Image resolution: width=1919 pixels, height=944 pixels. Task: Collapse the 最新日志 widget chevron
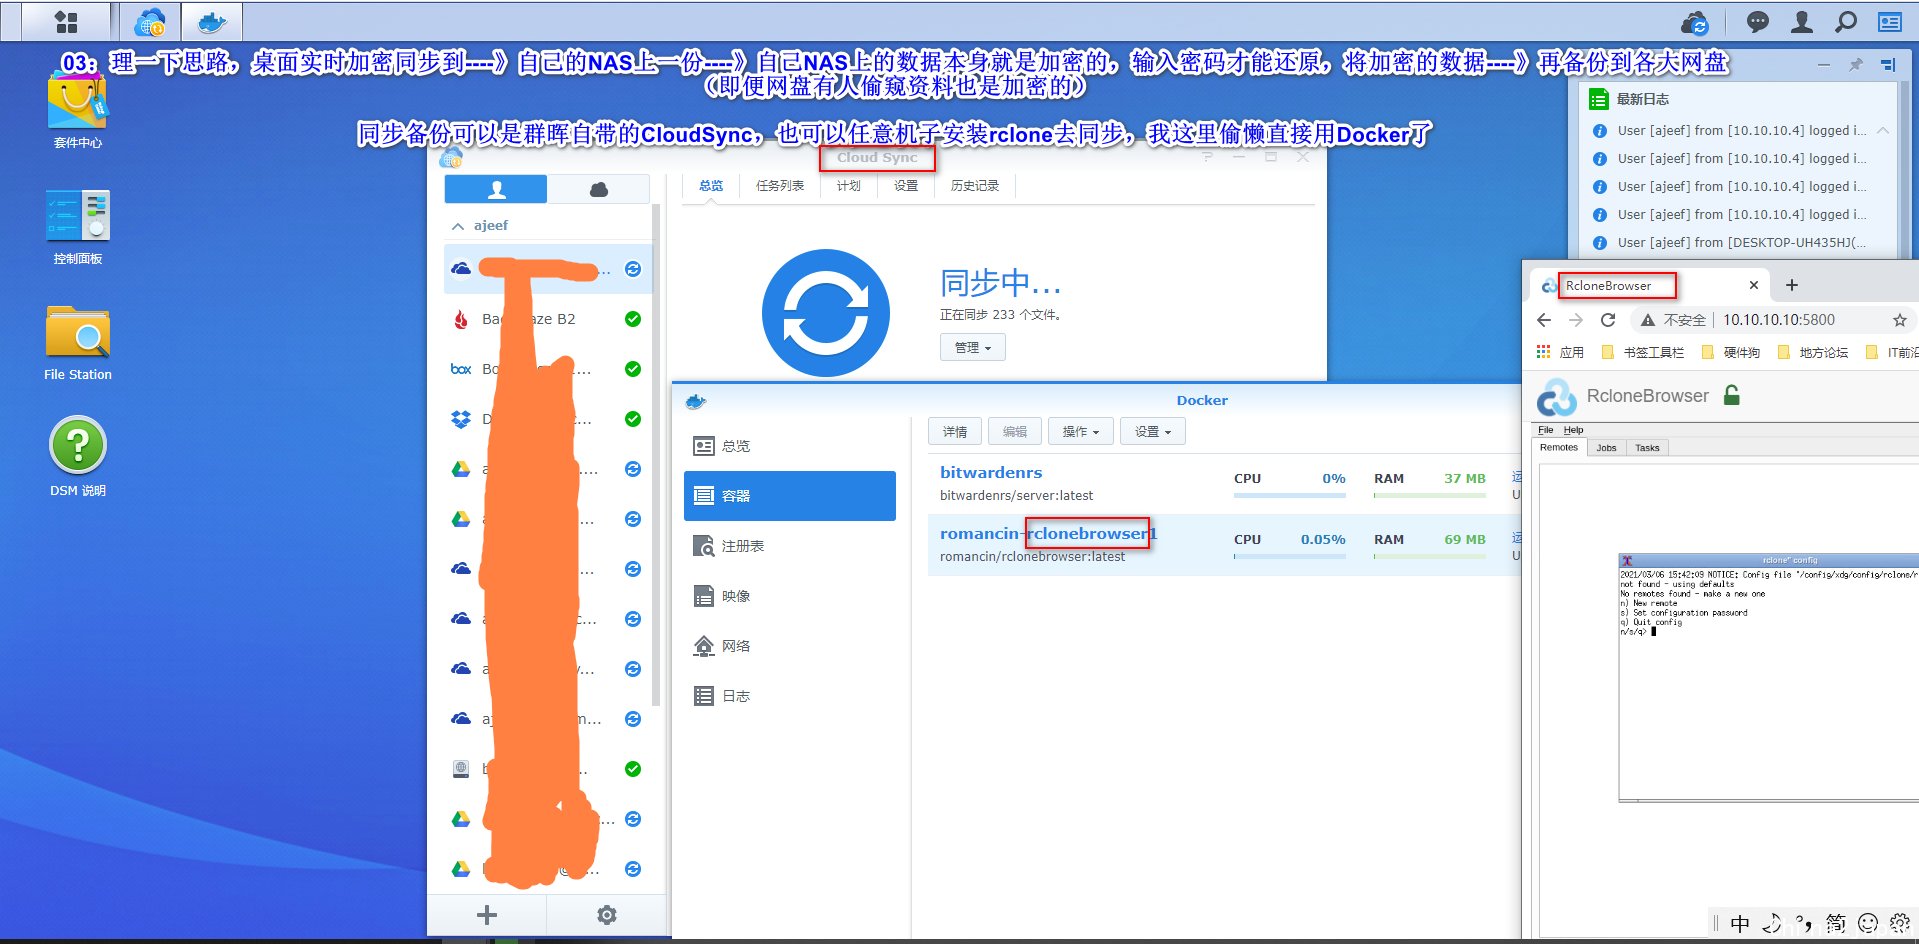click(x=1883, y=130)
